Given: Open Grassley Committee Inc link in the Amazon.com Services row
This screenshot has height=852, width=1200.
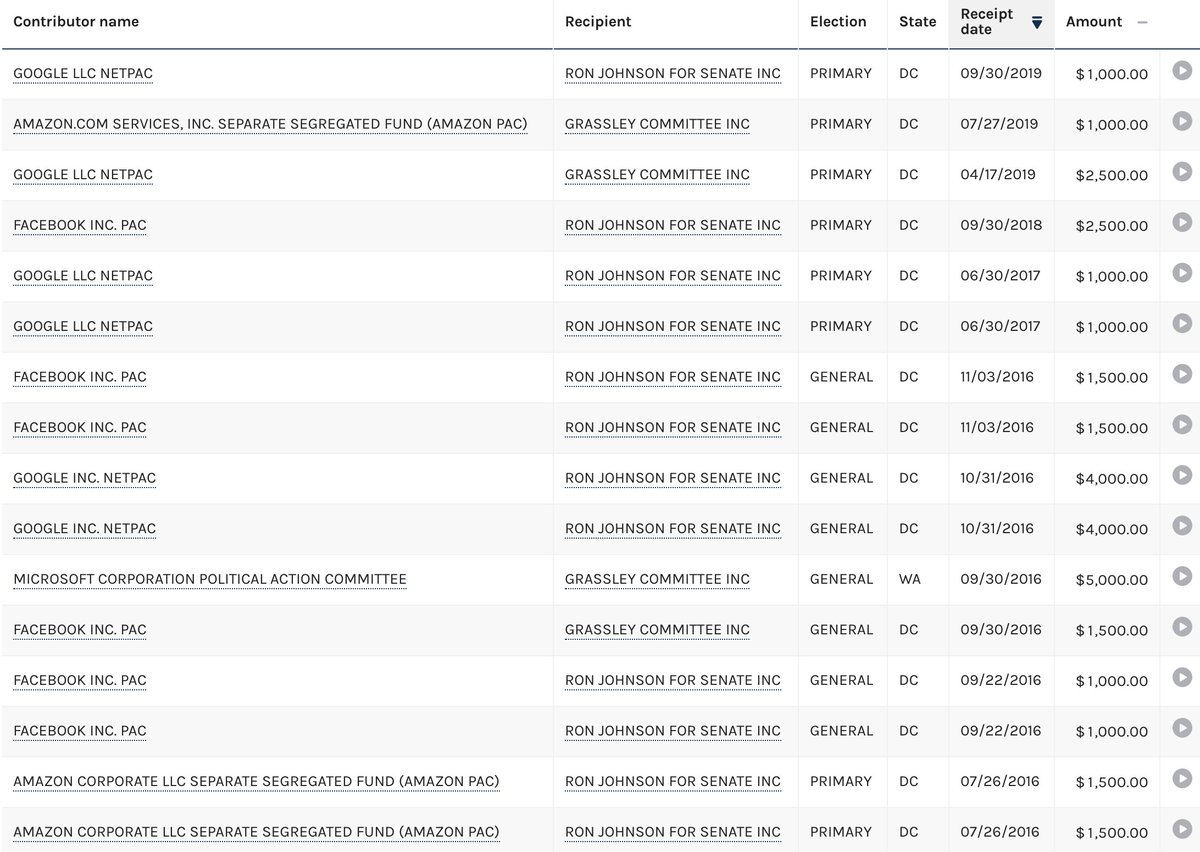Looking at the screenshot, I should [x=657, y=124].
